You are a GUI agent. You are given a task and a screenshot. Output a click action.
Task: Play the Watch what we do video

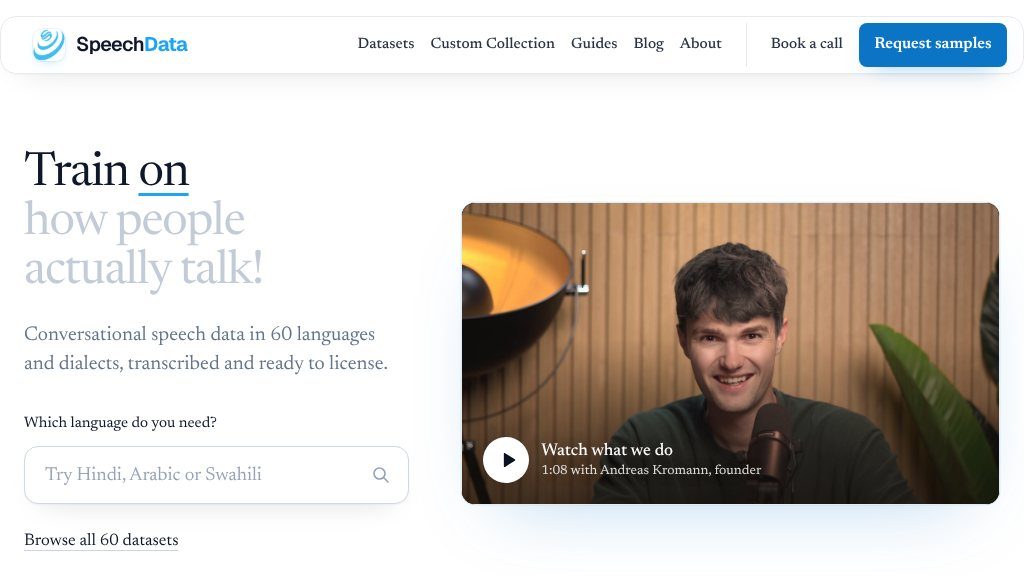(x=505, y=460)
